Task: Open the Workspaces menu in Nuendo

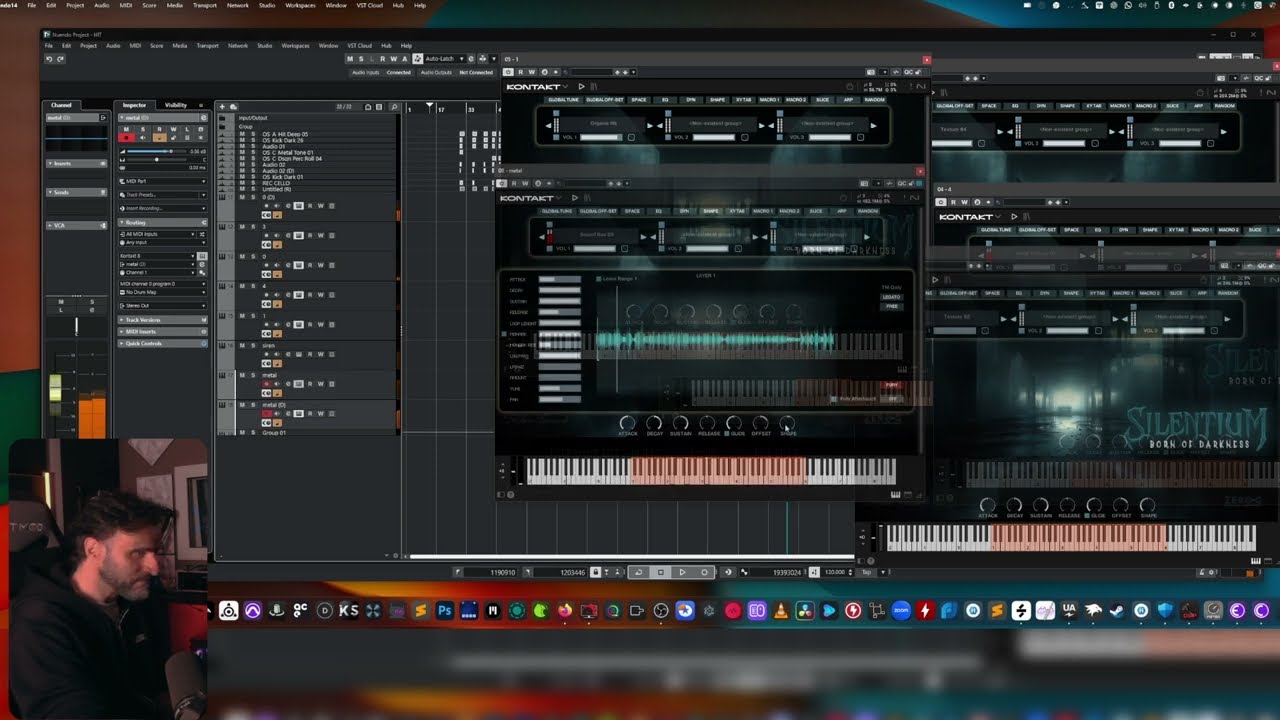Action: pyautogui.click(x=295, y=46)
